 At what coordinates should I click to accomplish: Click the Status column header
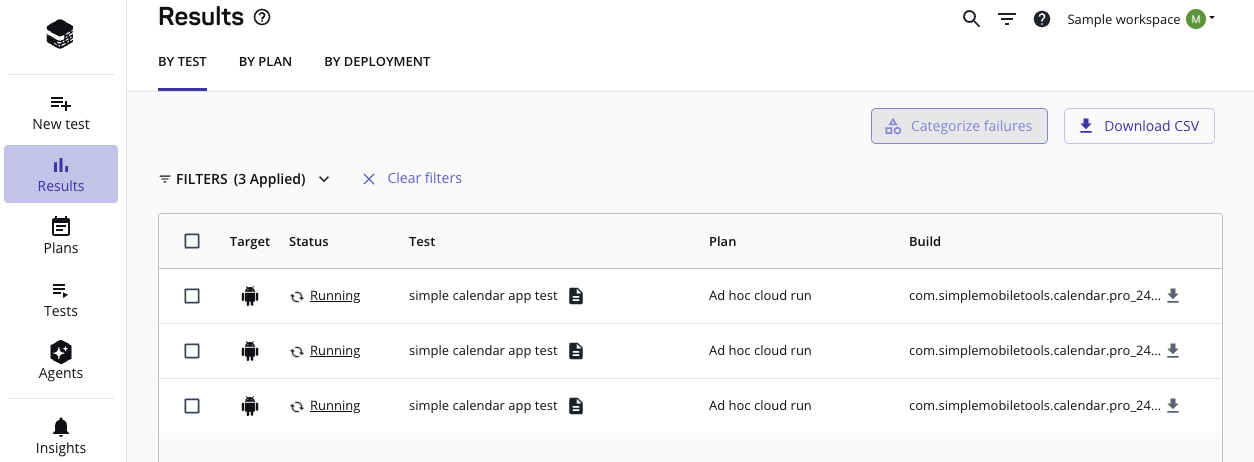309,241
